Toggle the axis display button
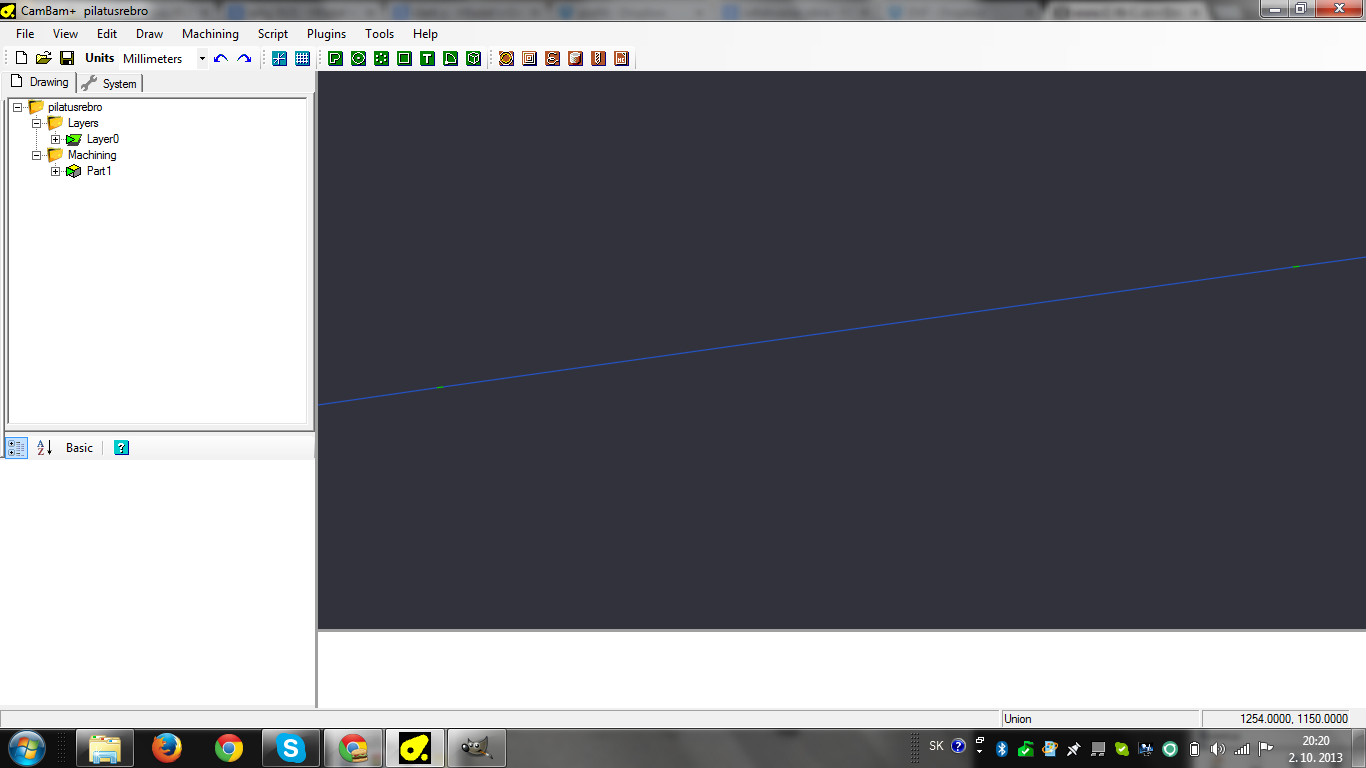This screenshot has height=768, width=1366. pos(279,58)
